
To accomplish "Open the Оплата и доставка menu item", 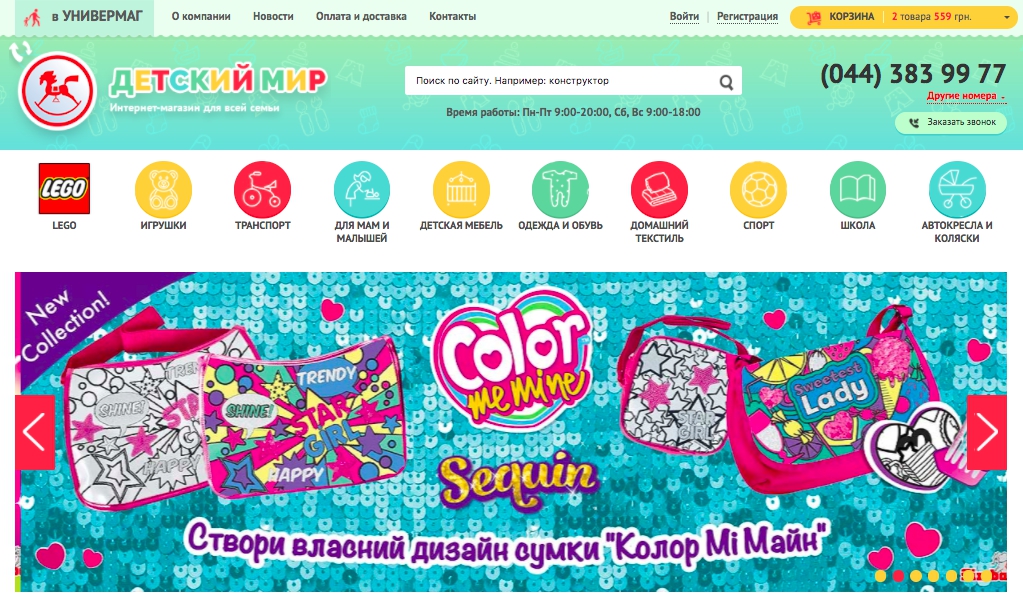I will coord(361,16).
